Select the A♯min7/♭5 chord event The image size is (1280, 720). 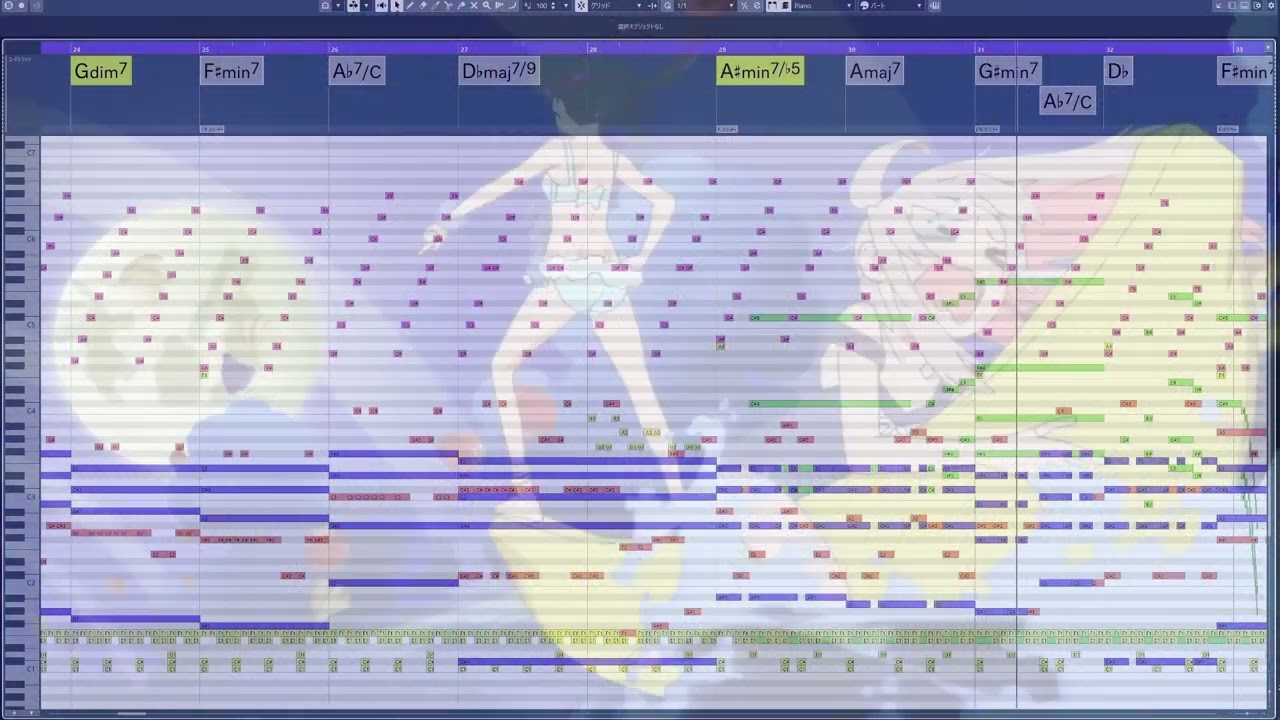760,71
